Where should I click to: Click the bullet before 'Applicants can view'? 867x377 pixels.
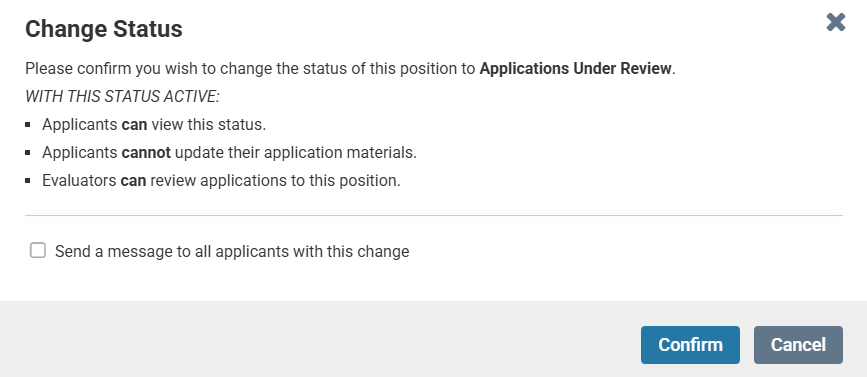pos(28,125)
